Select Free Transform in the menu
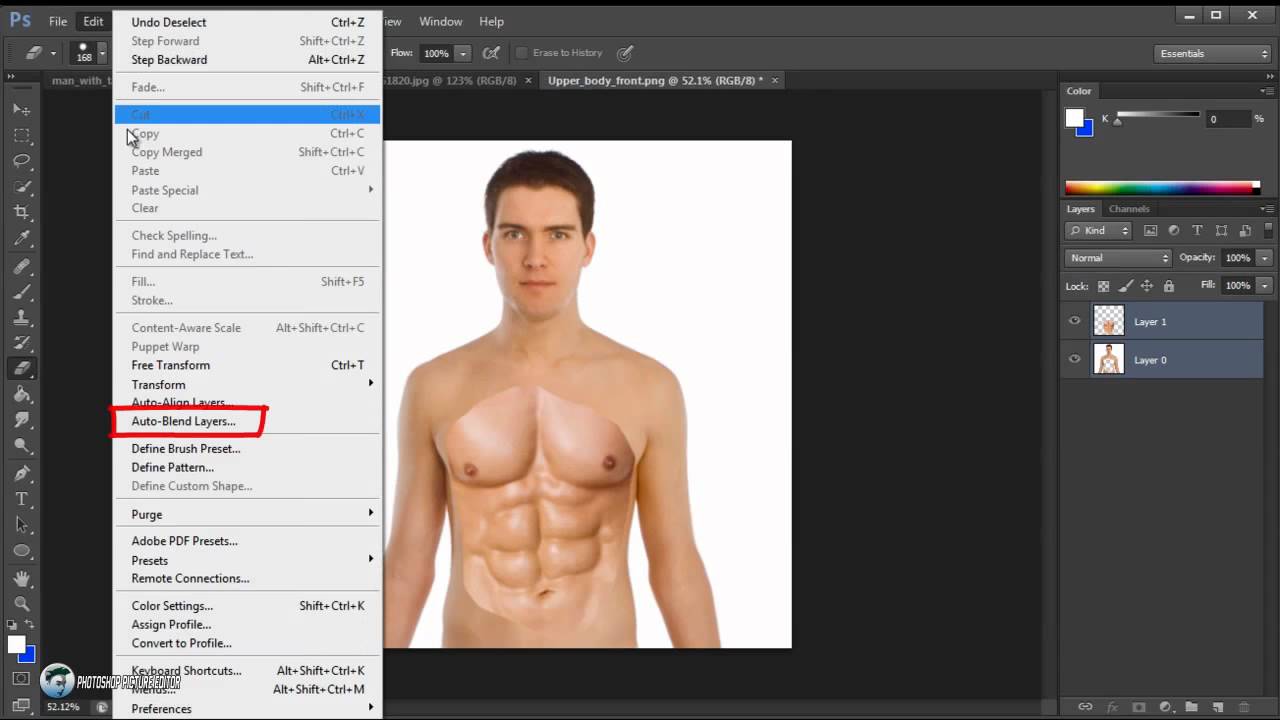 (170, 365)
